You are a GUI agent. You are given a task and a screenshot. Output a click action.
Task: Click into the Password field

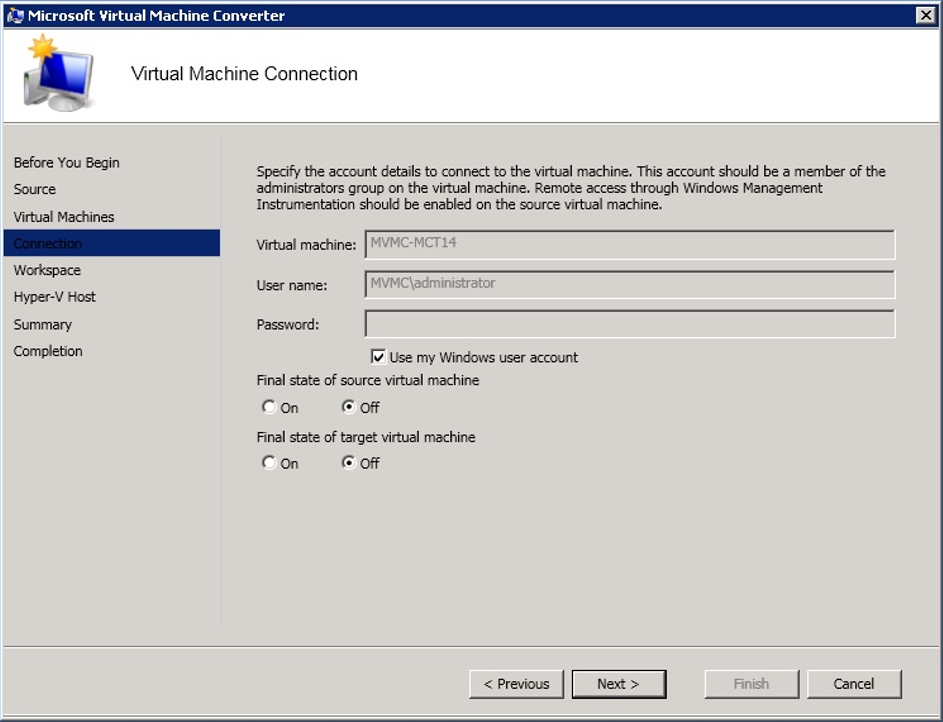[629, 324]
